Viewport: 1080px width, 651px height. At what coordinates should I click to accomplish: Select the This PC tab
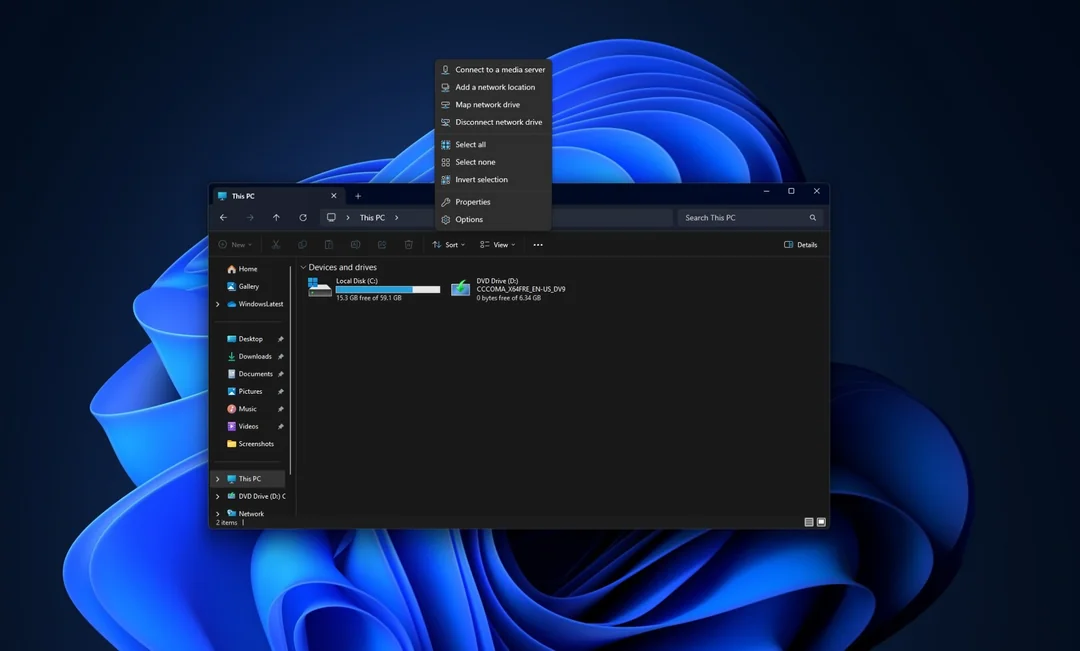(278, 196)
